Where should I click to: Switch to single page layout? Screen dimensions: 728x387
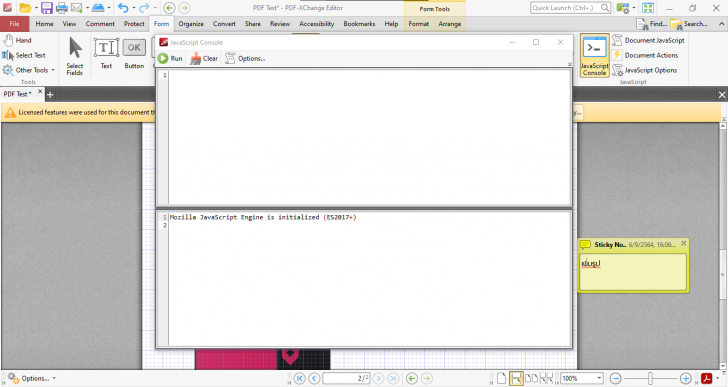tap(501, 379)
